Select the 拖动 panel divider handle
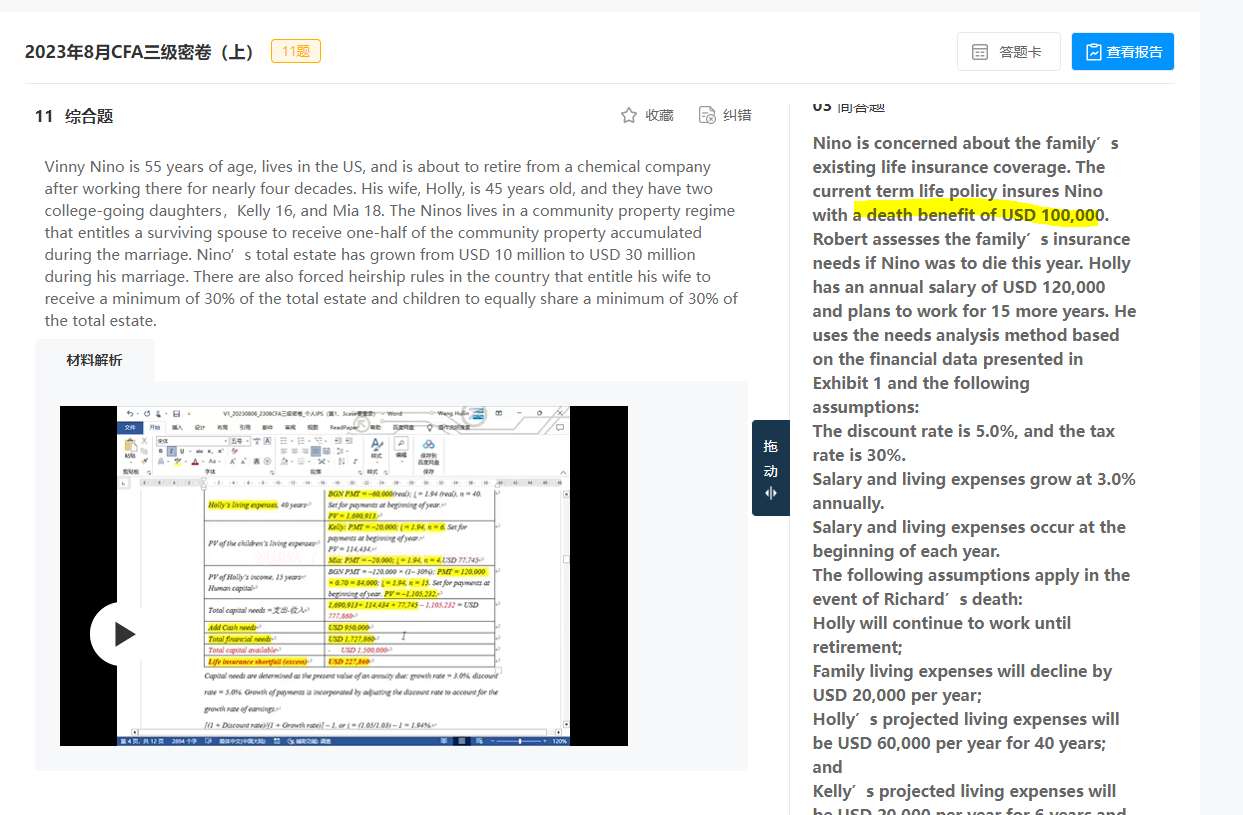 click(x=770, y=468)
